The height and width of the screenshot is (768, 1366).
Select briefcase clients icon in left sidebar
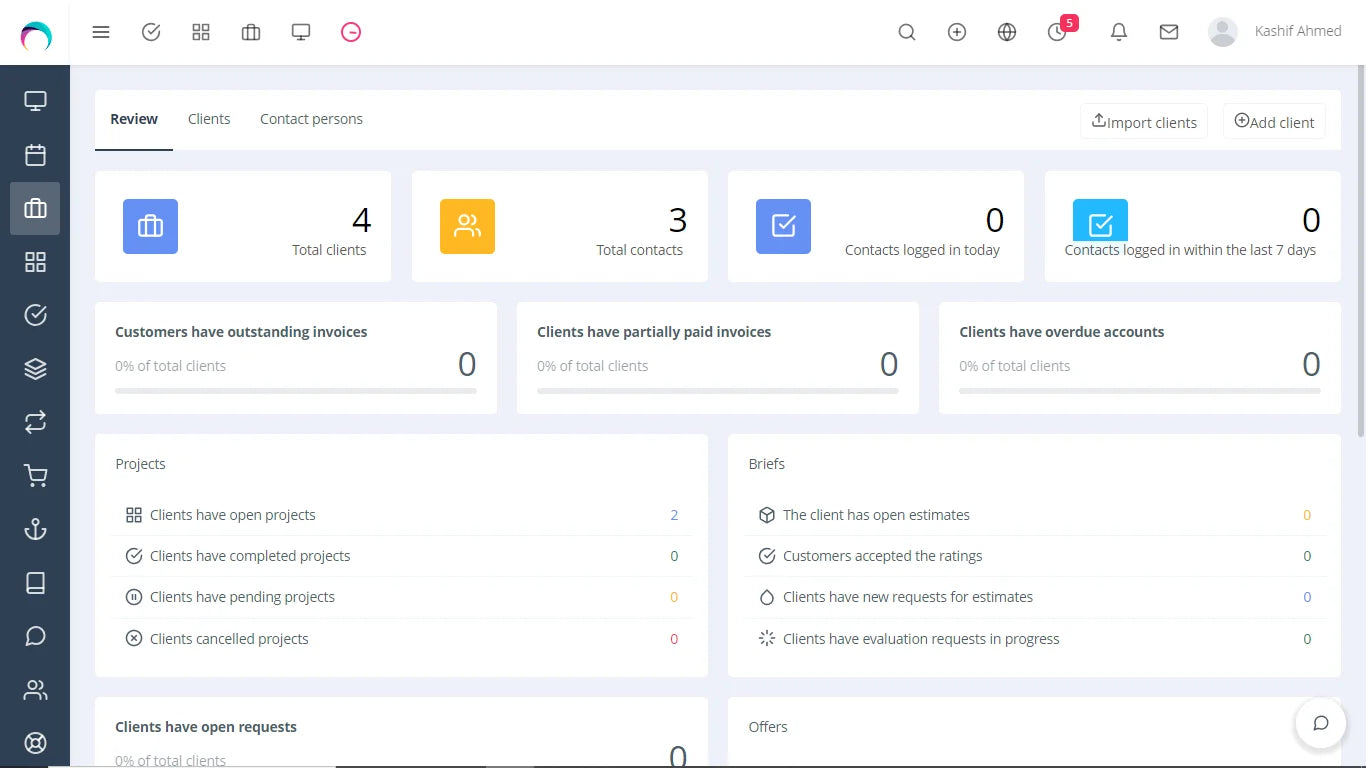point(35,208)
